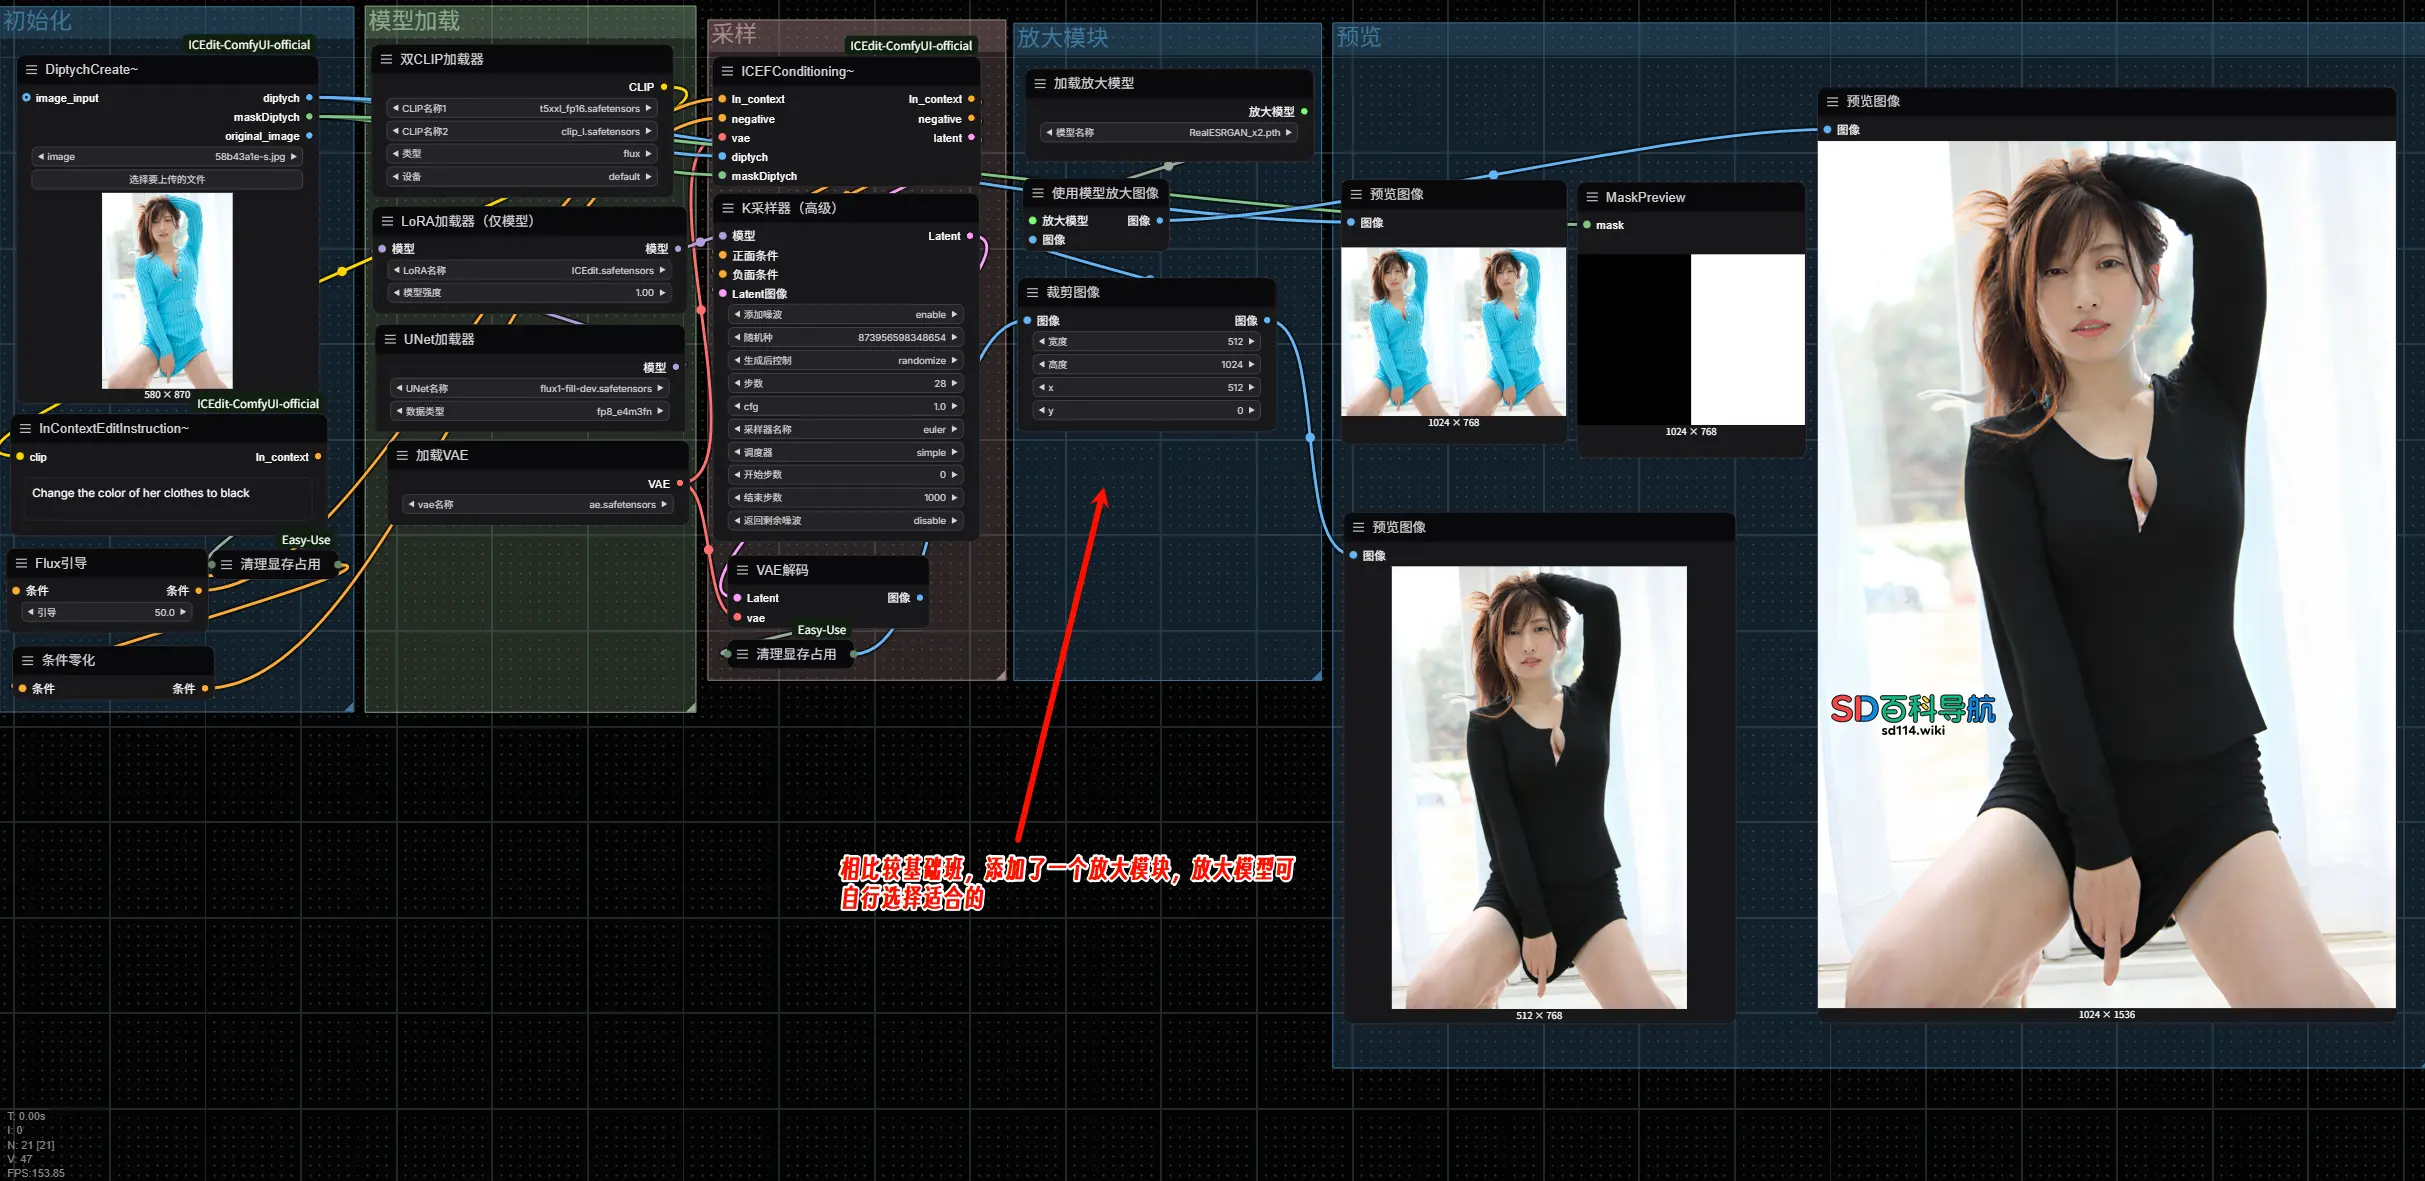Open the ICEFConditioning node menu icon

pyautogui.click(x=727, y=72)
